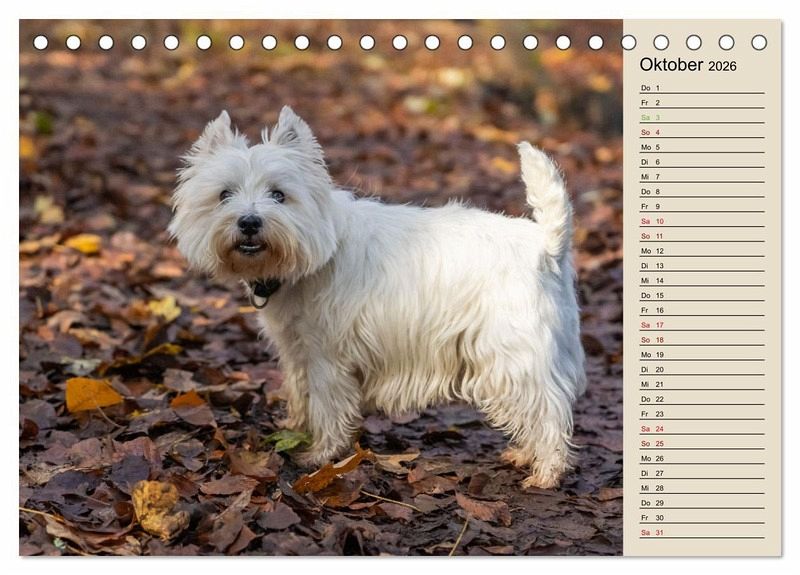
Task: Click the orange leaf left of dog
Action: tap(90, 394)
